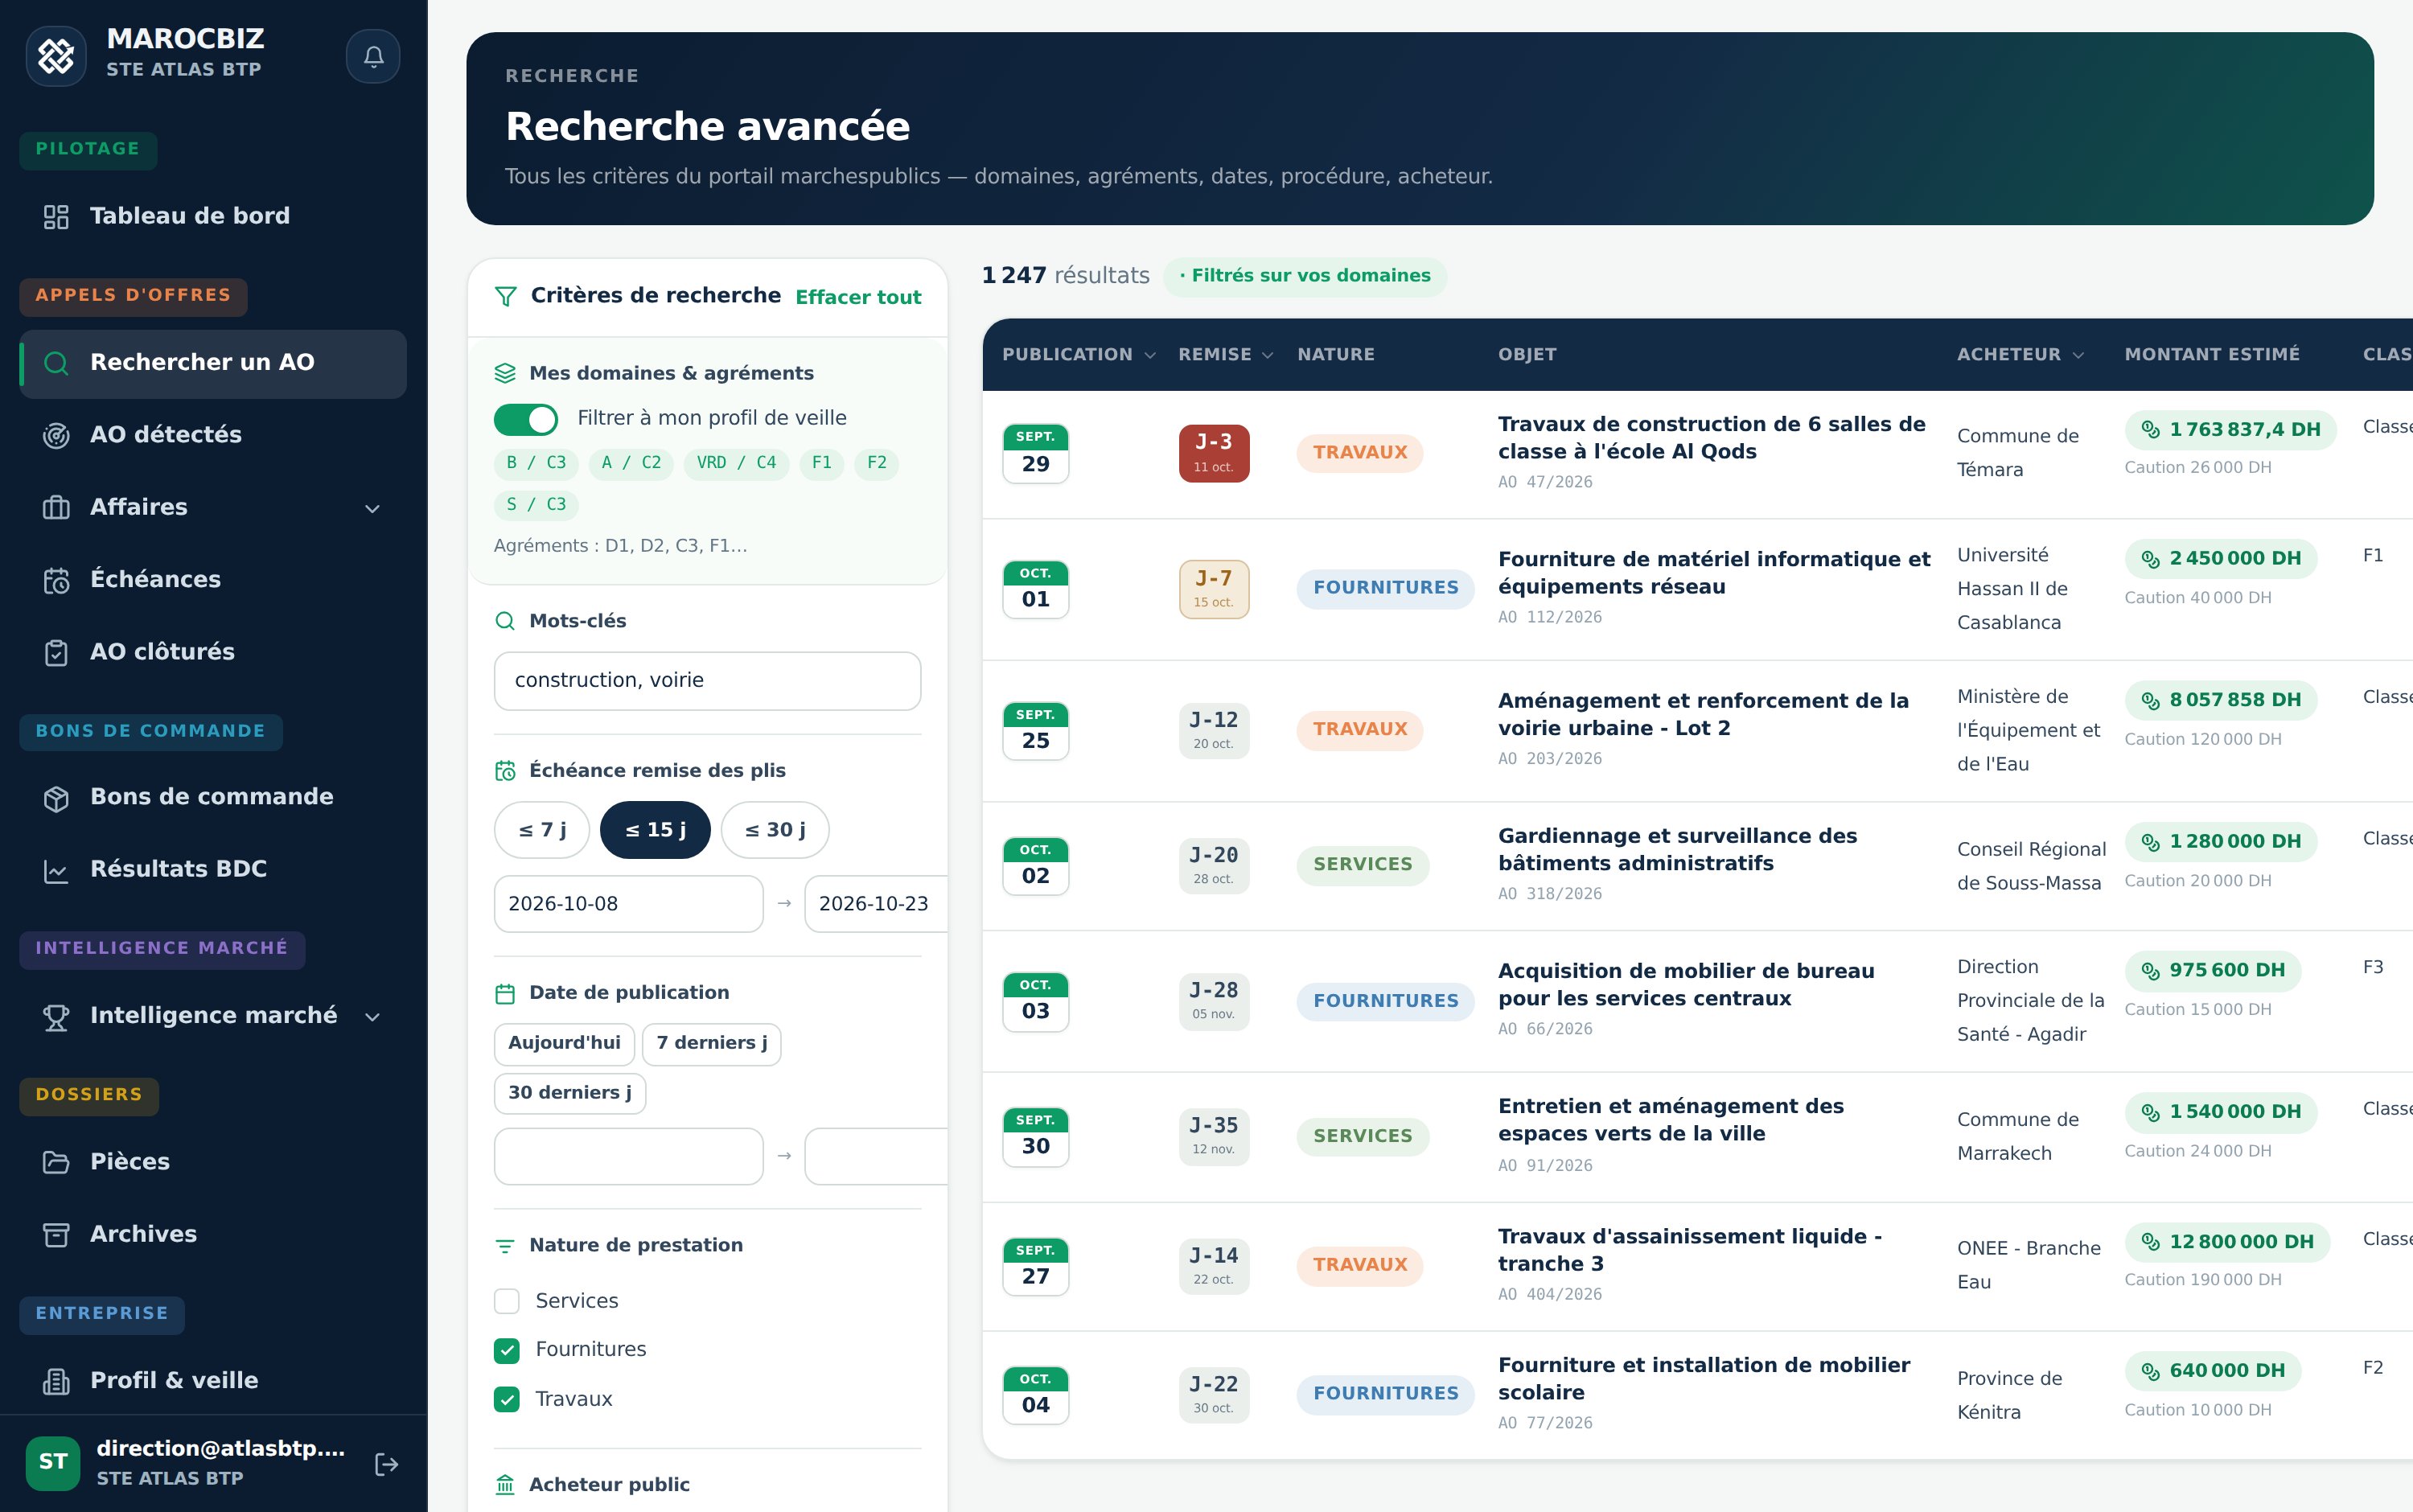The height and width of the screenshot is (1512, 2413).
Task: Click the calendar icon by Date de publication
Action: coord(505,993)
